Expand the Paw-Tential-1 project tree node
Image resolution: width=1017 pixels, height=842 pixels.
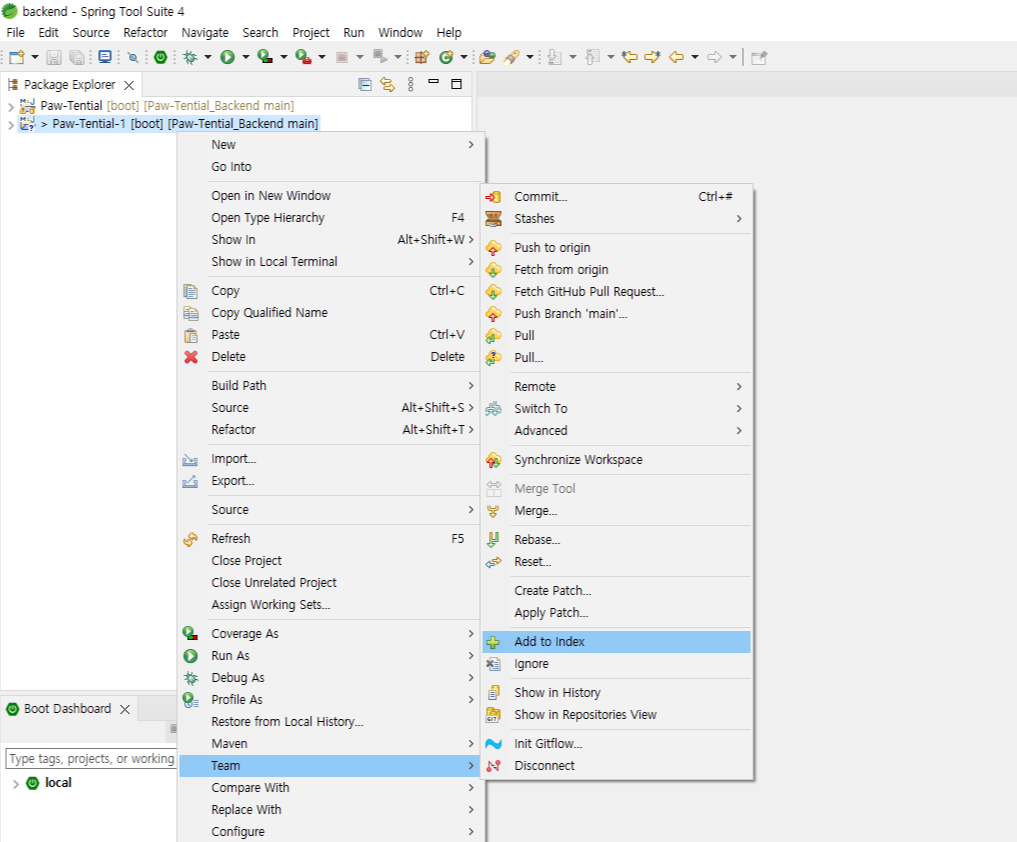click(10, 125)
